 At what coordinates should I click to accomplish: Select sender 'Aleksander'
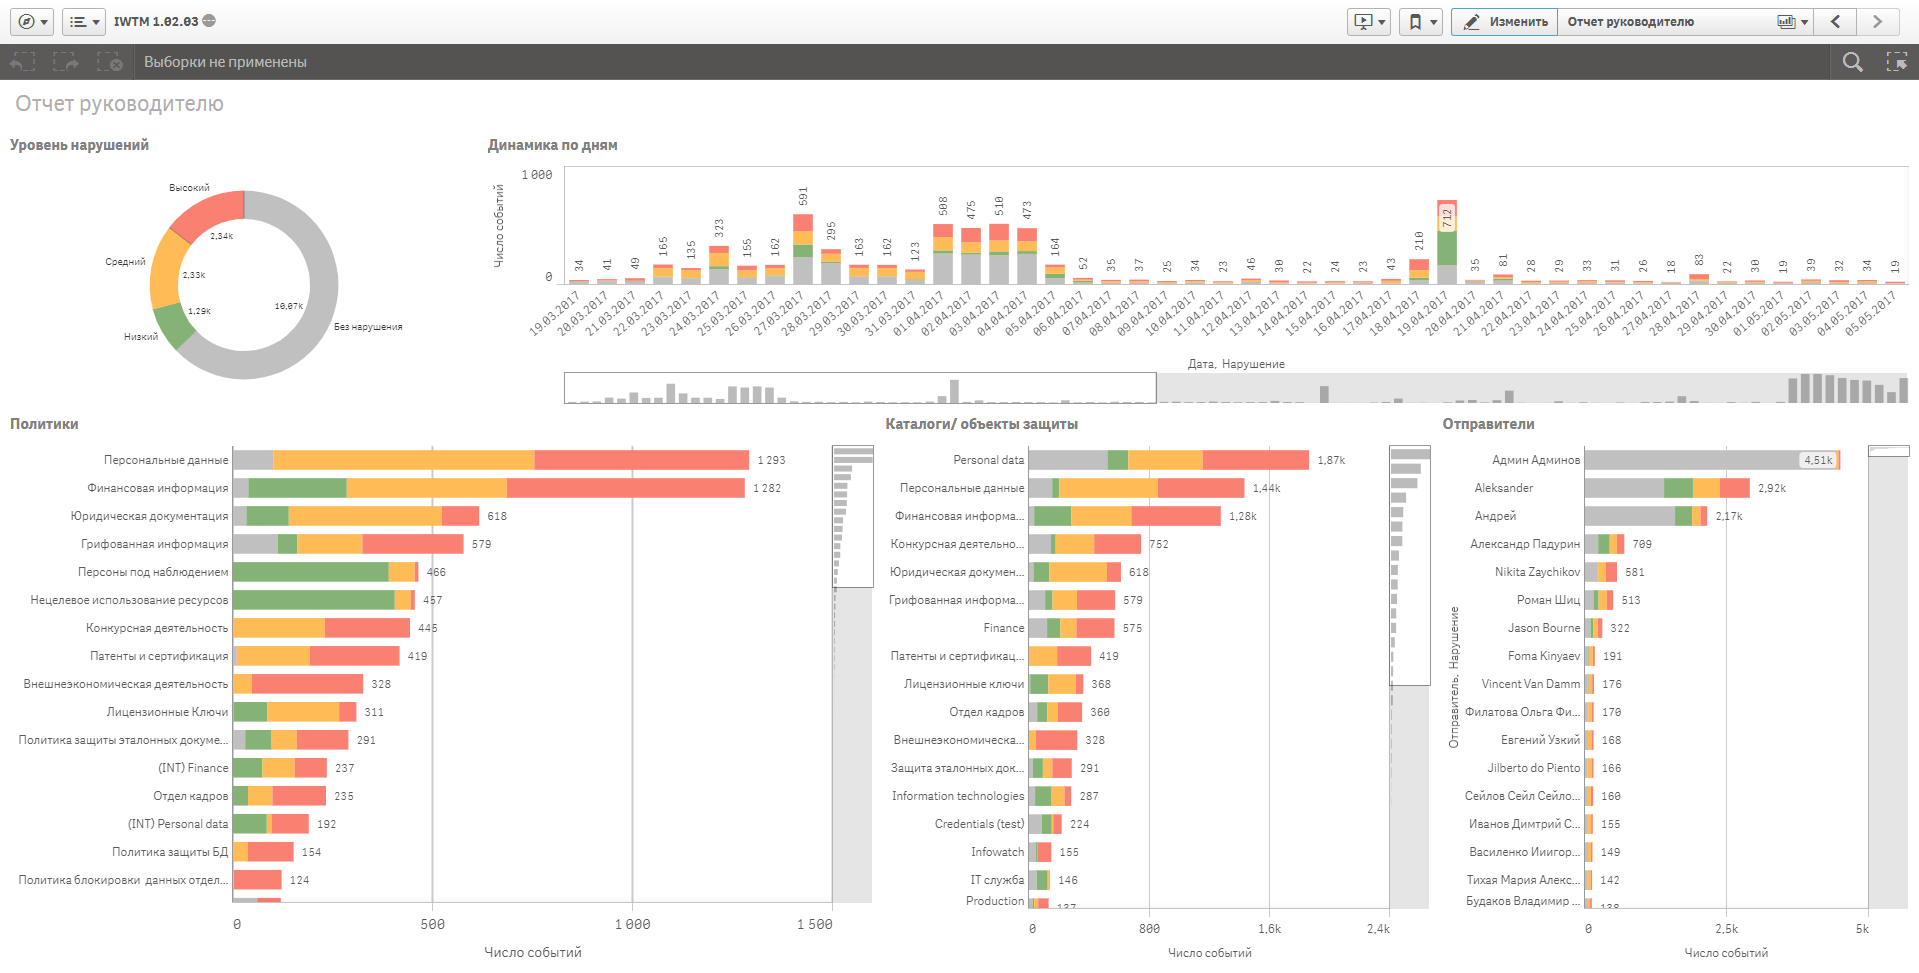coord(1504,488)
